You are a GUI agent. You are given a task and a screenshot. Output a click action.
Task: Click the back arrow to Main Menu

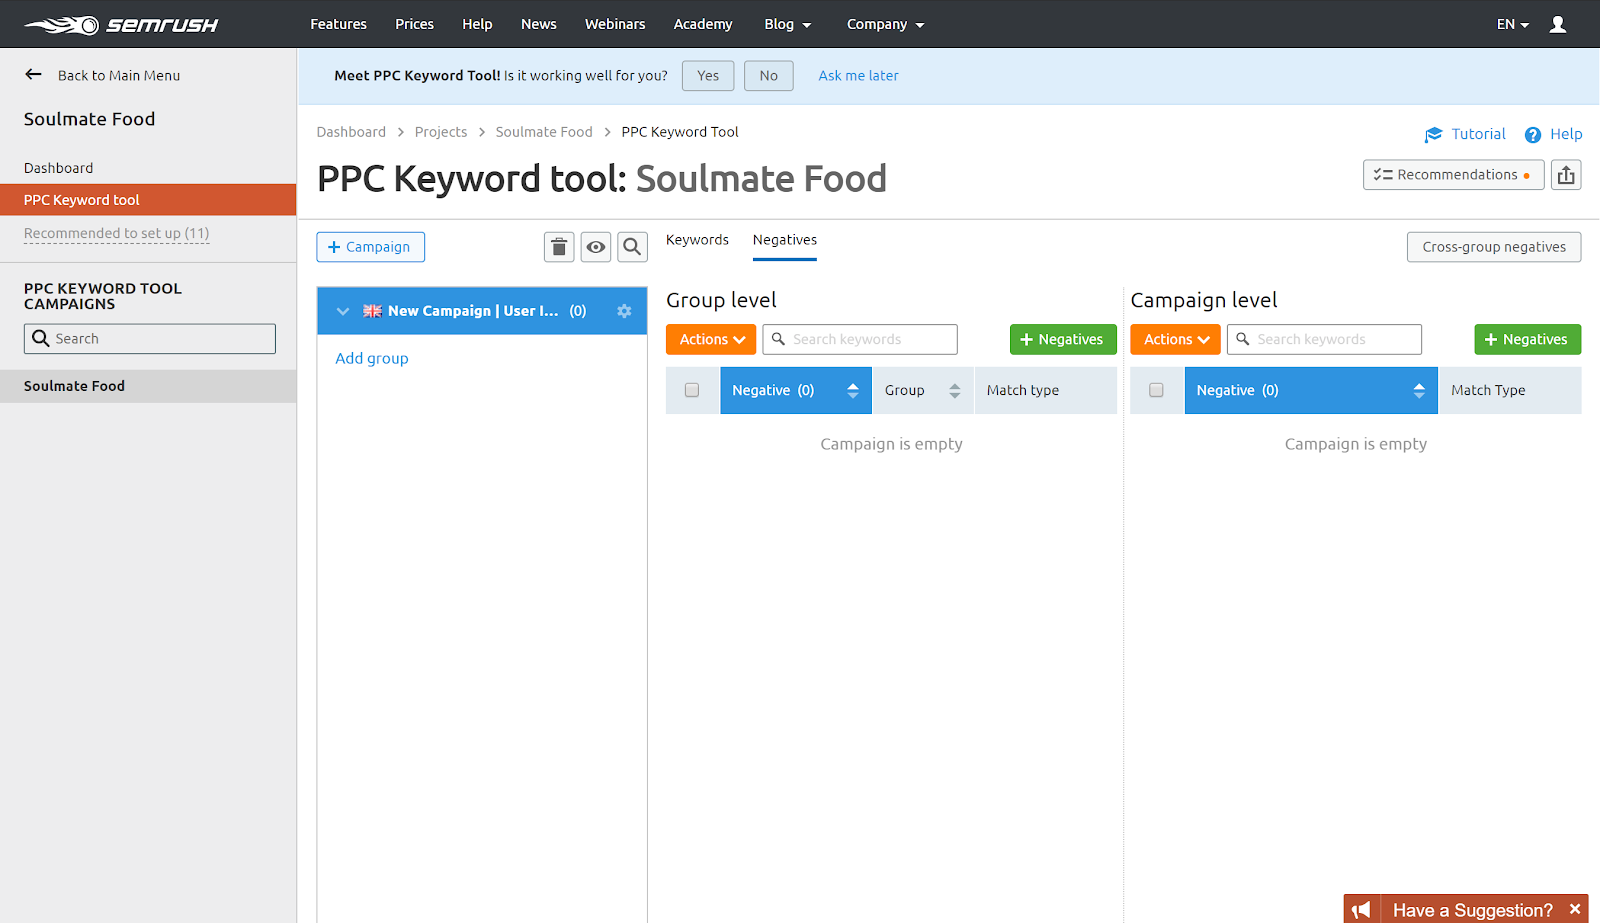click(x=33, y=74)
